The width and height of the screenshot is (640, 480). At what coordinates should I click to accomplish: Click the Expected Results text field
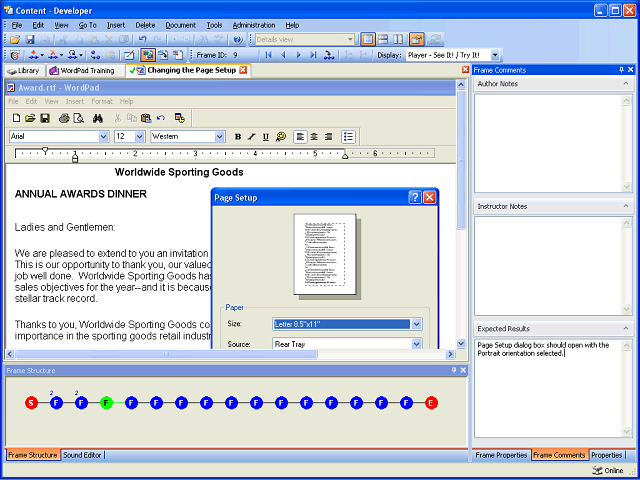pos(548,388)
